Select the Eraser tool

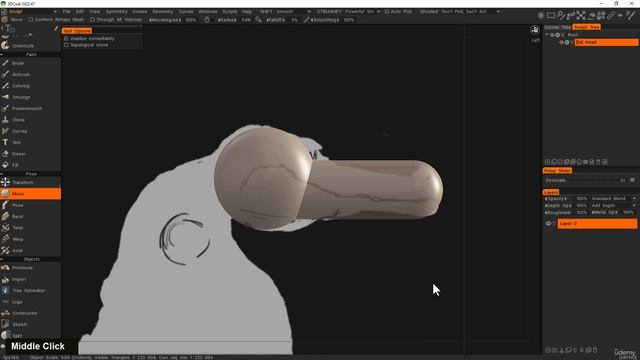31,154
